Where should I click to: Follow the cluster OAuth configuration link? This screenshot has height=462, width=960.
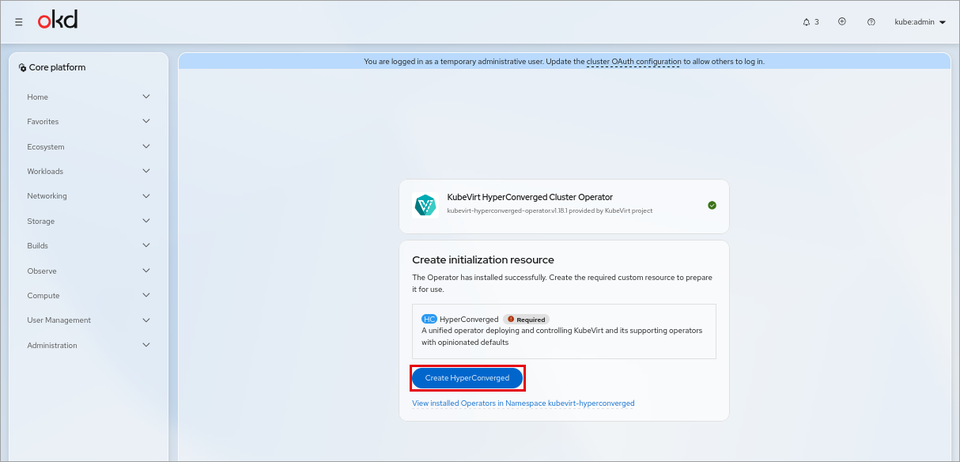pyautogui.click(x=633, y=61)
